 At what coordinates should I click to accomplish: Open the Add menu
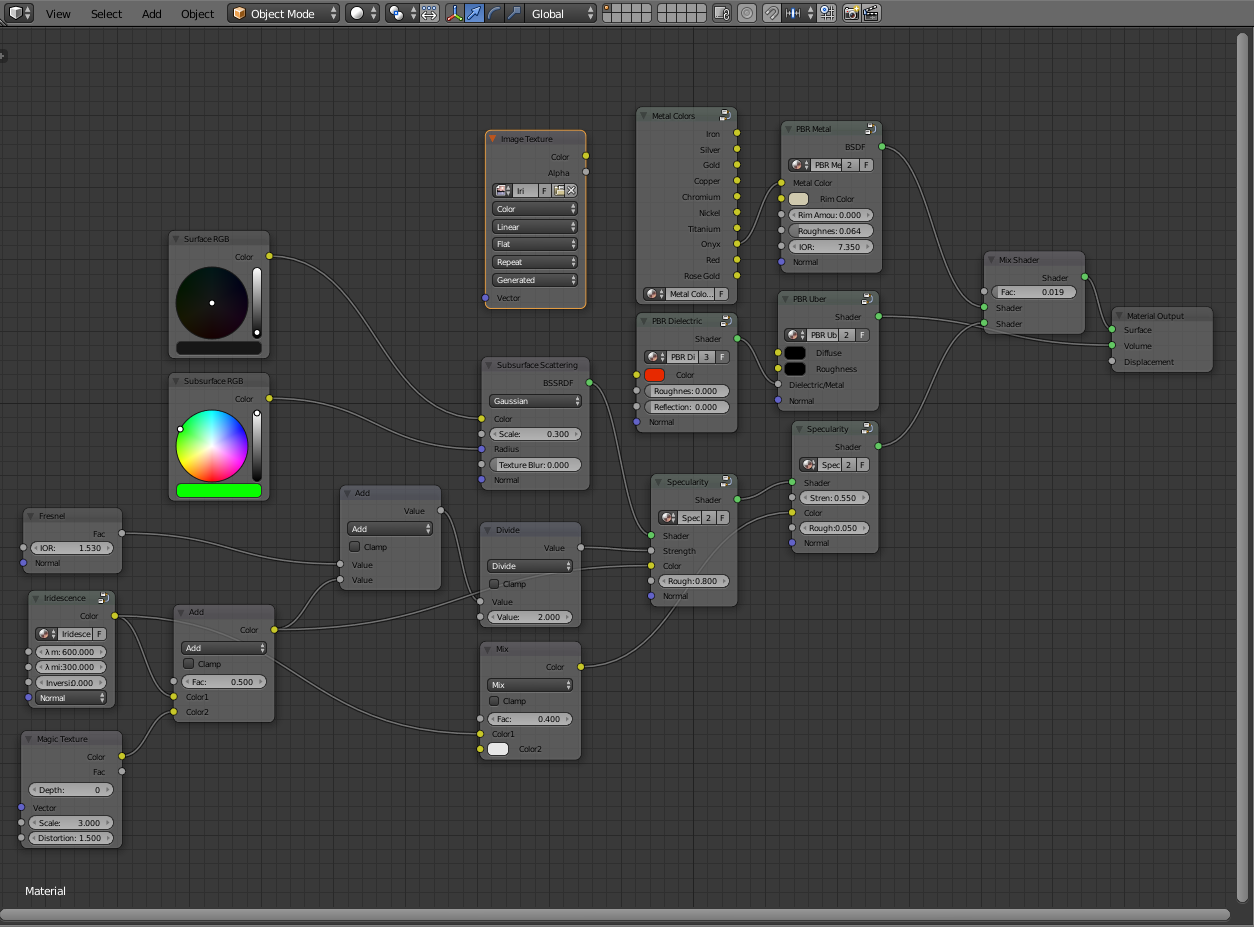point(151,13)
